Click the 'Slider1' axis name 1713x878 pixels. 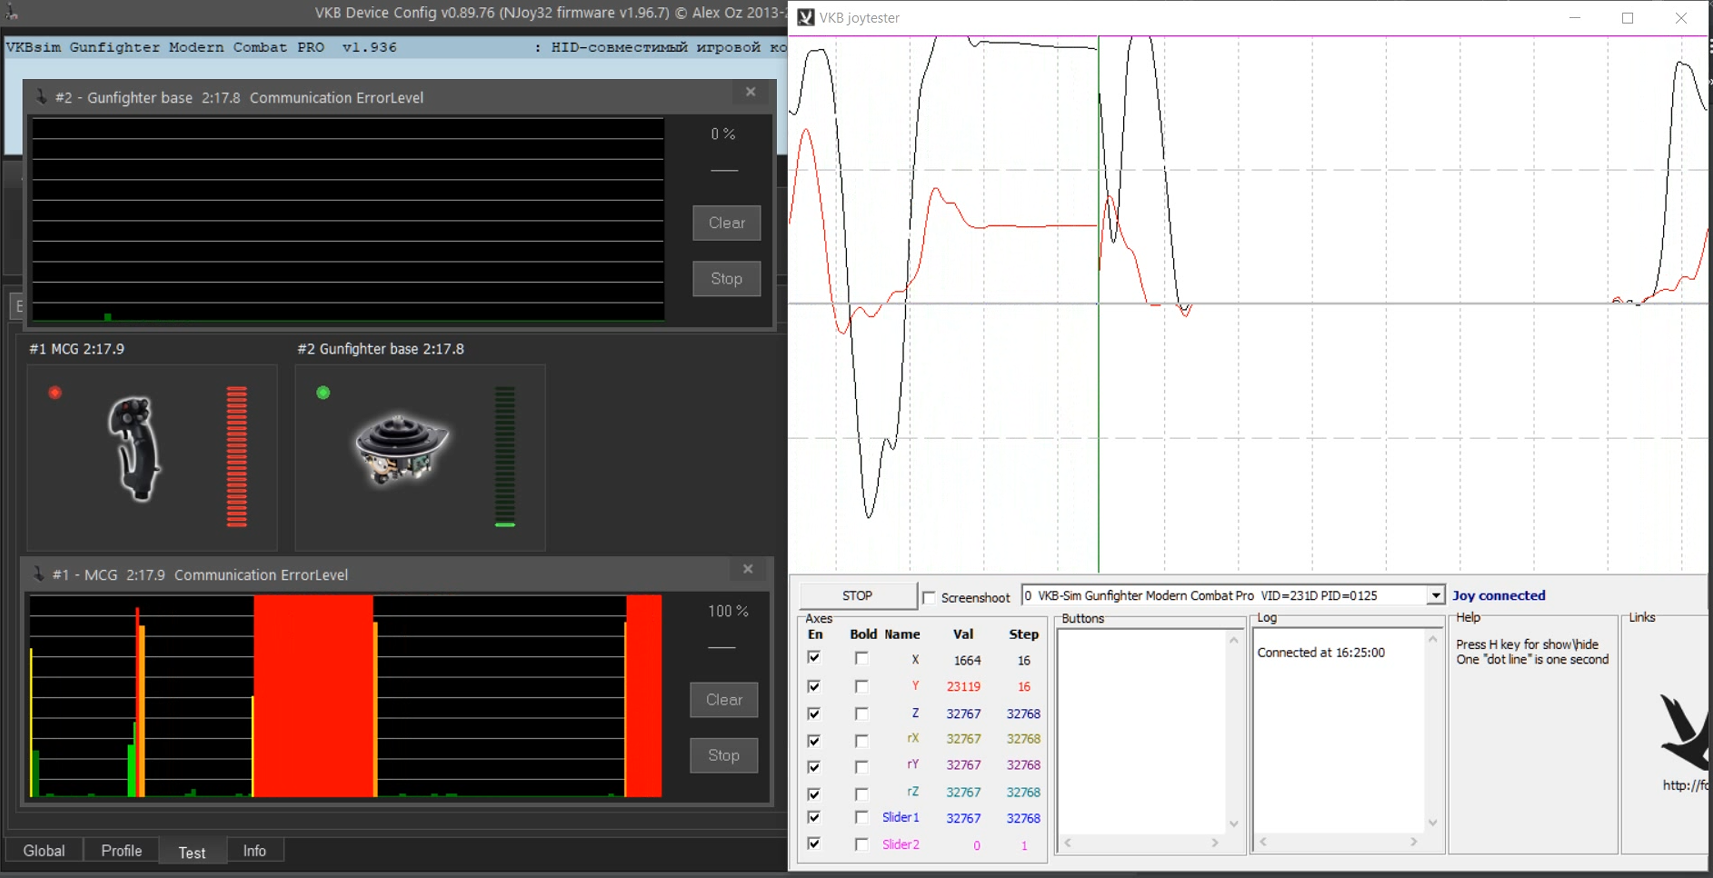(x=900, y=818)
